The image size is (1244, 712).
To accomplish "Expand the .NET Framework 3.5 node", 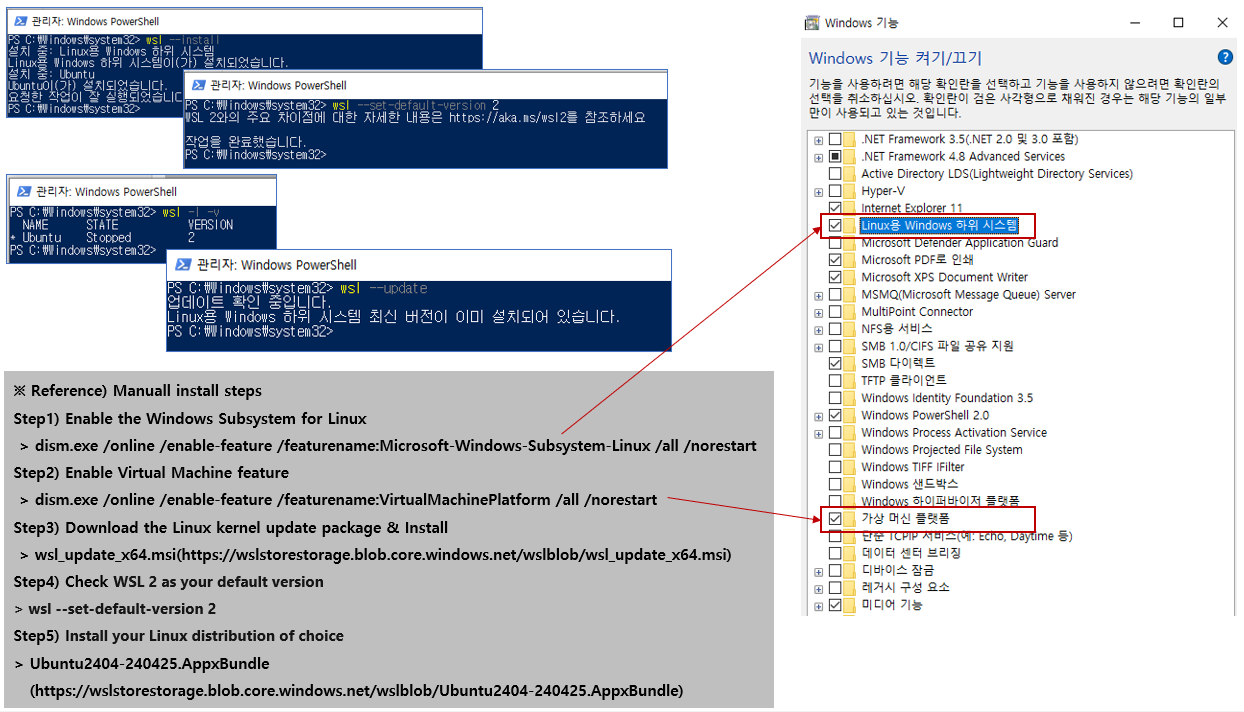I will tap(819, 140).
